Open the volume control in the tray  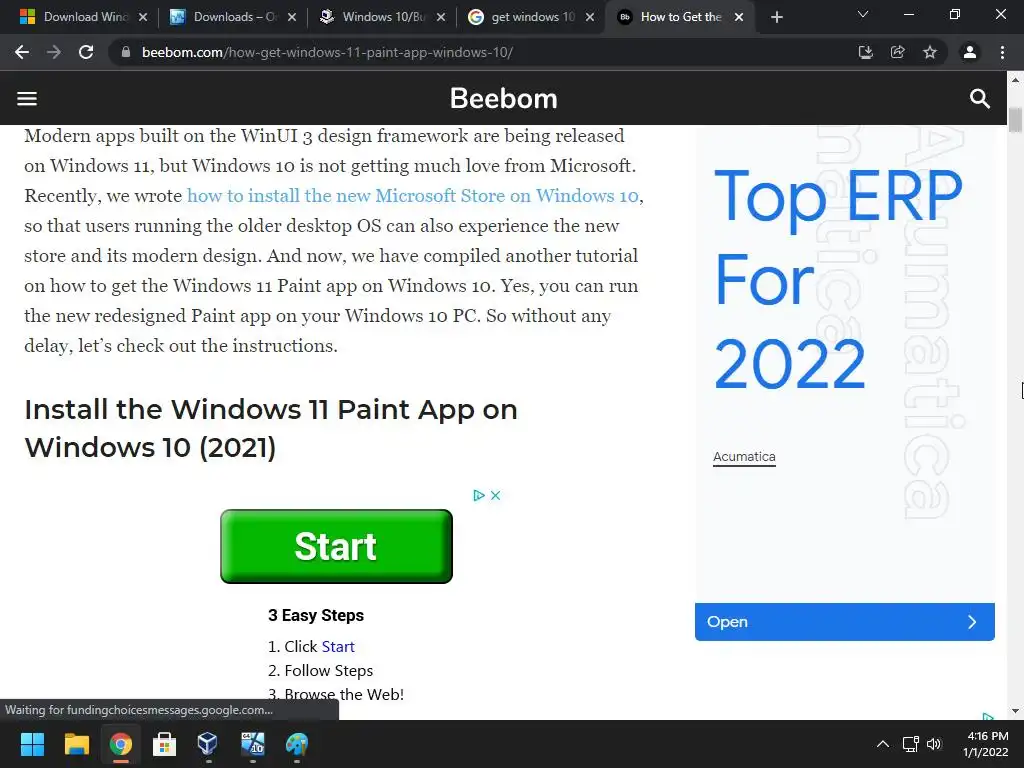(934, 744)
